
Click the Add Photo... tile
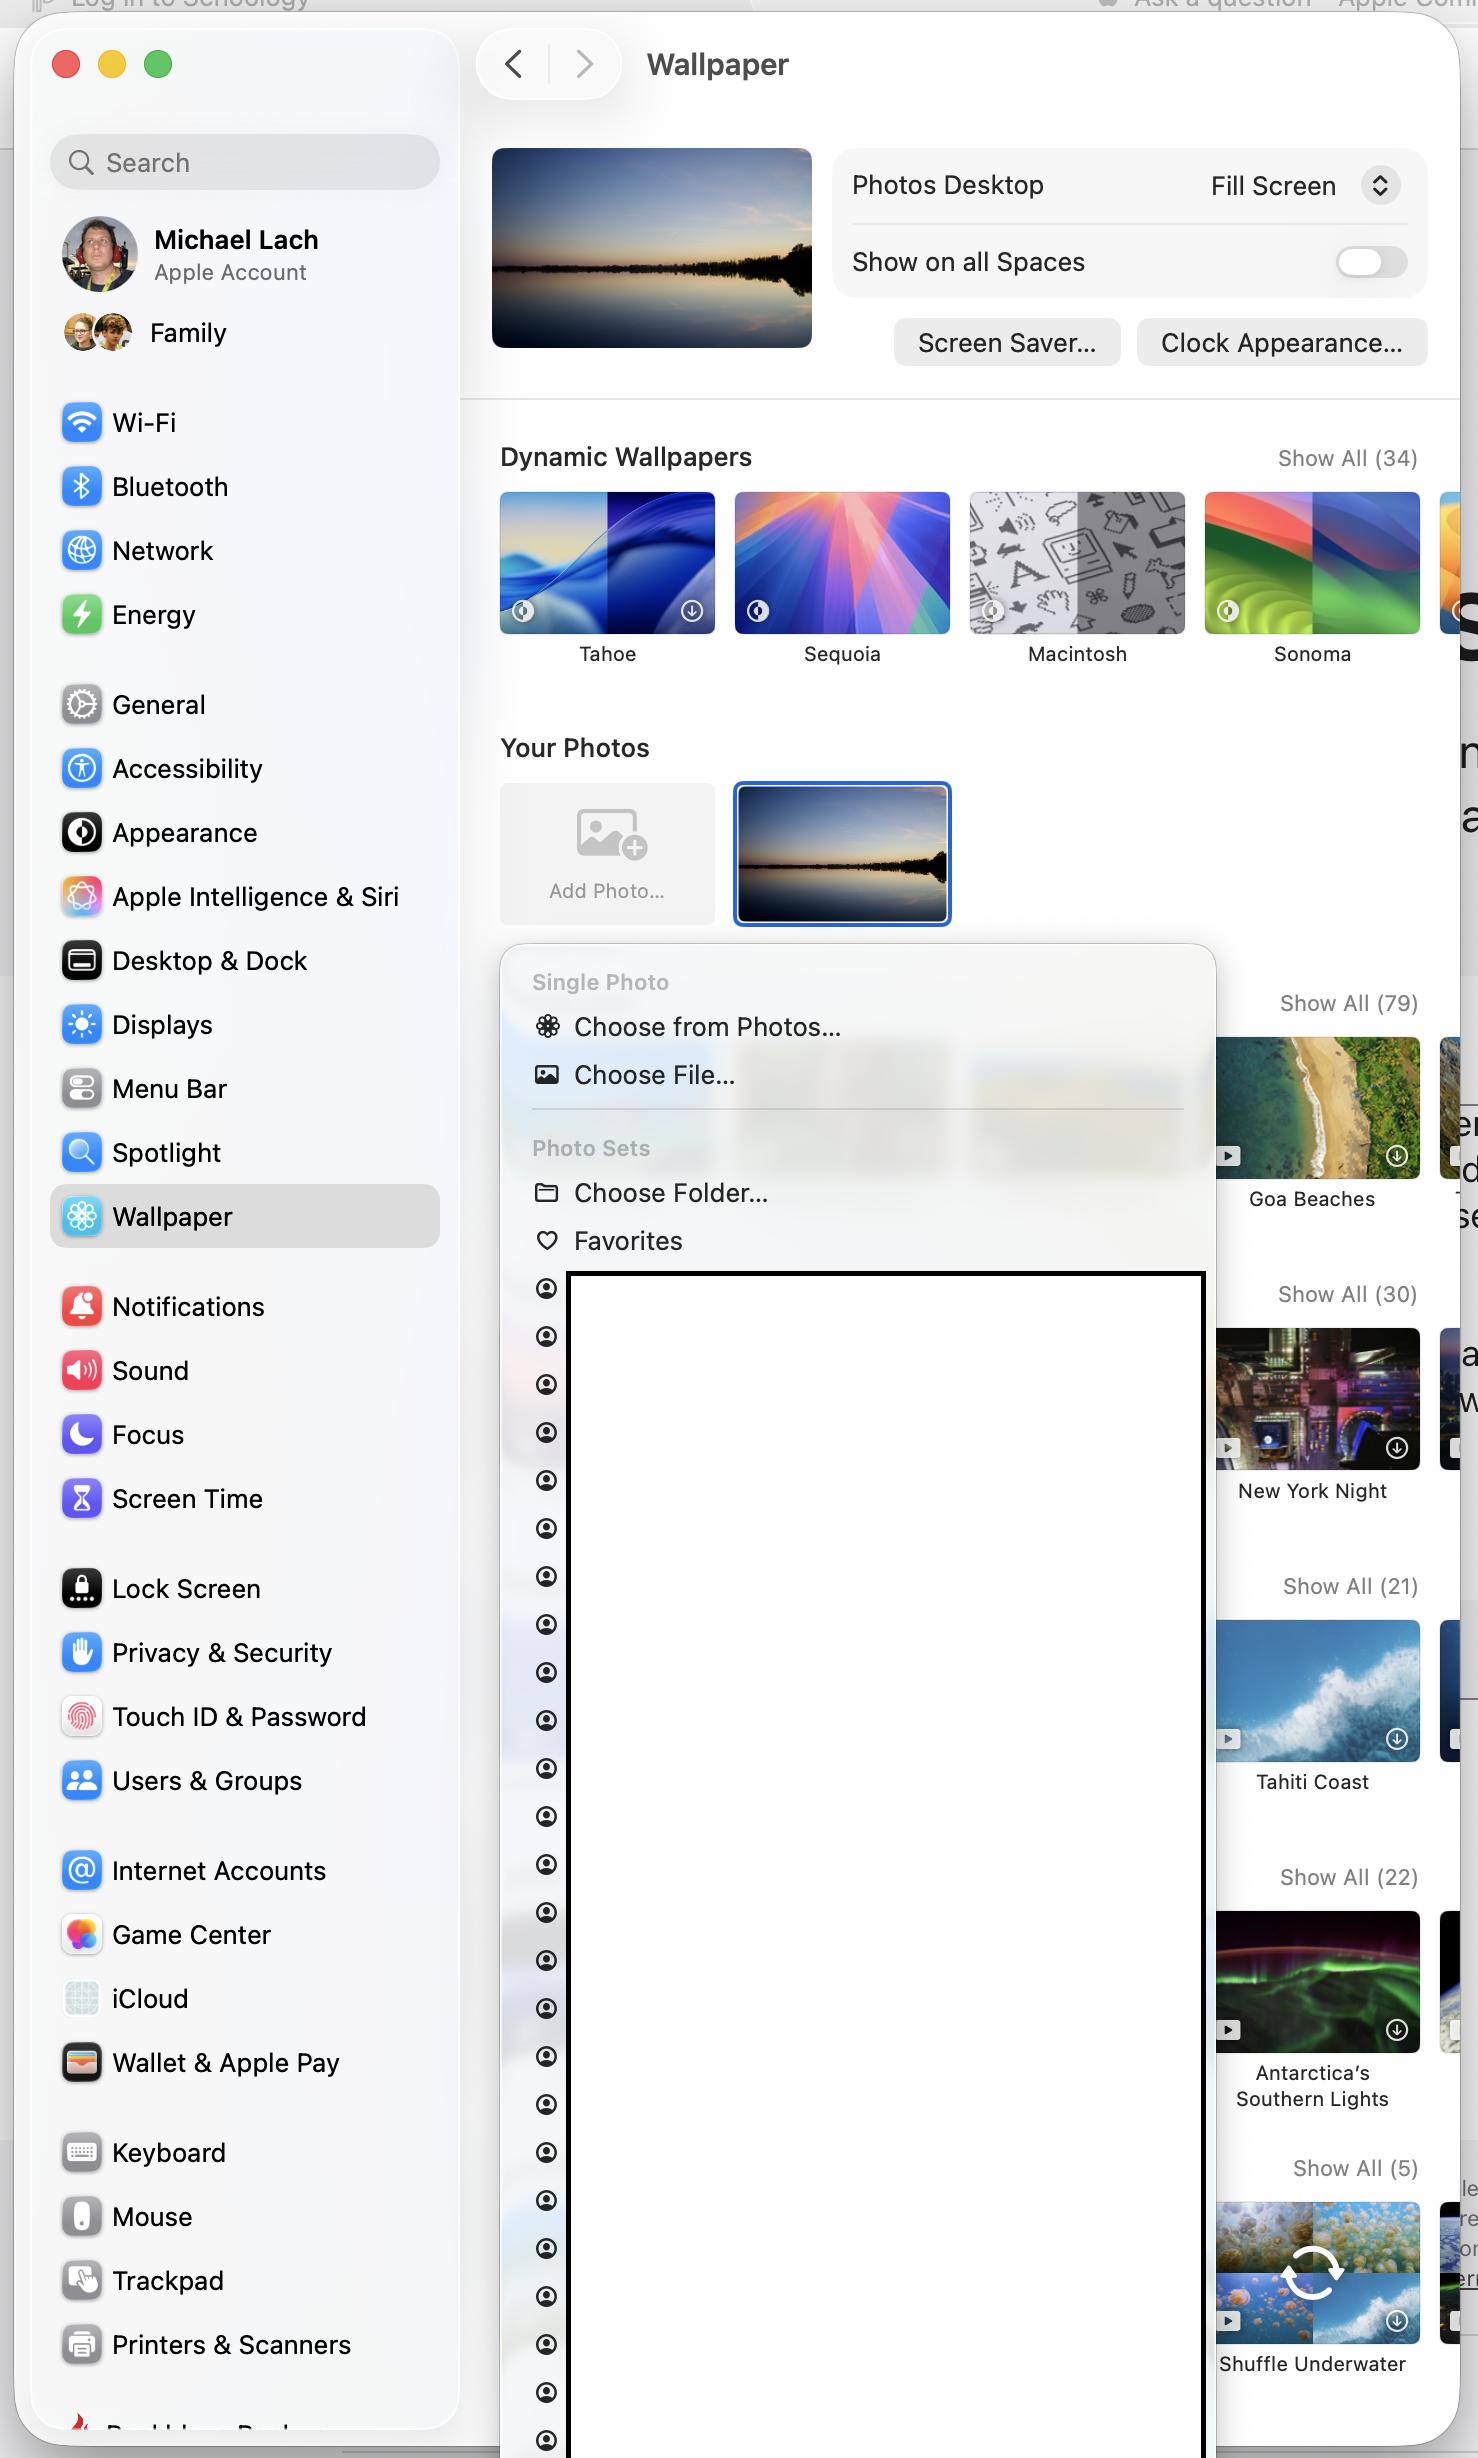(x=607, y=854)
